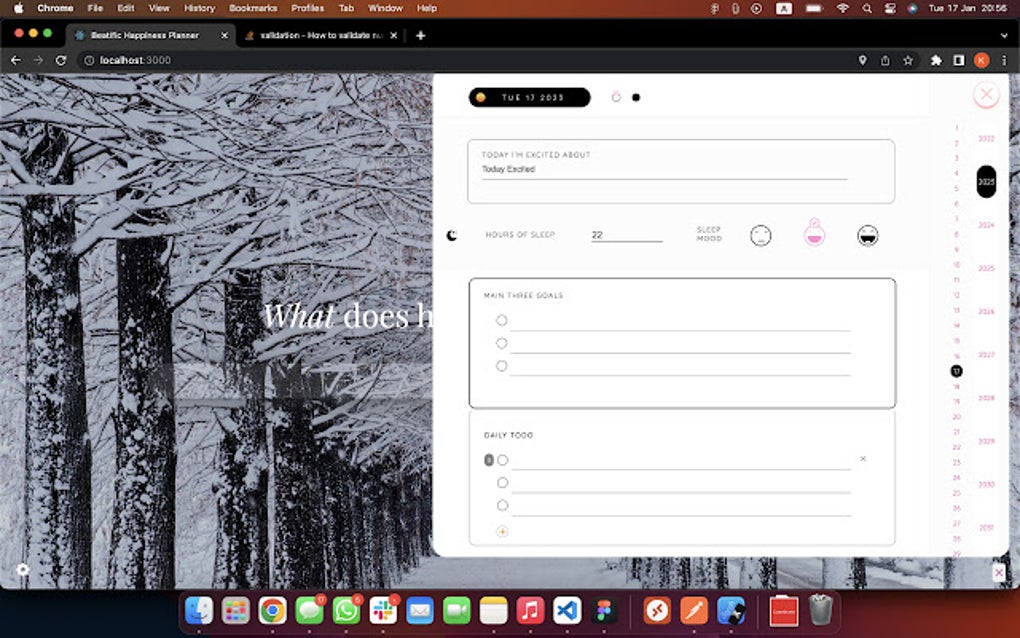This screenshot has height=638, width=1020.
Task: Click the plus icon to add a todo
Action: (502, 531)
